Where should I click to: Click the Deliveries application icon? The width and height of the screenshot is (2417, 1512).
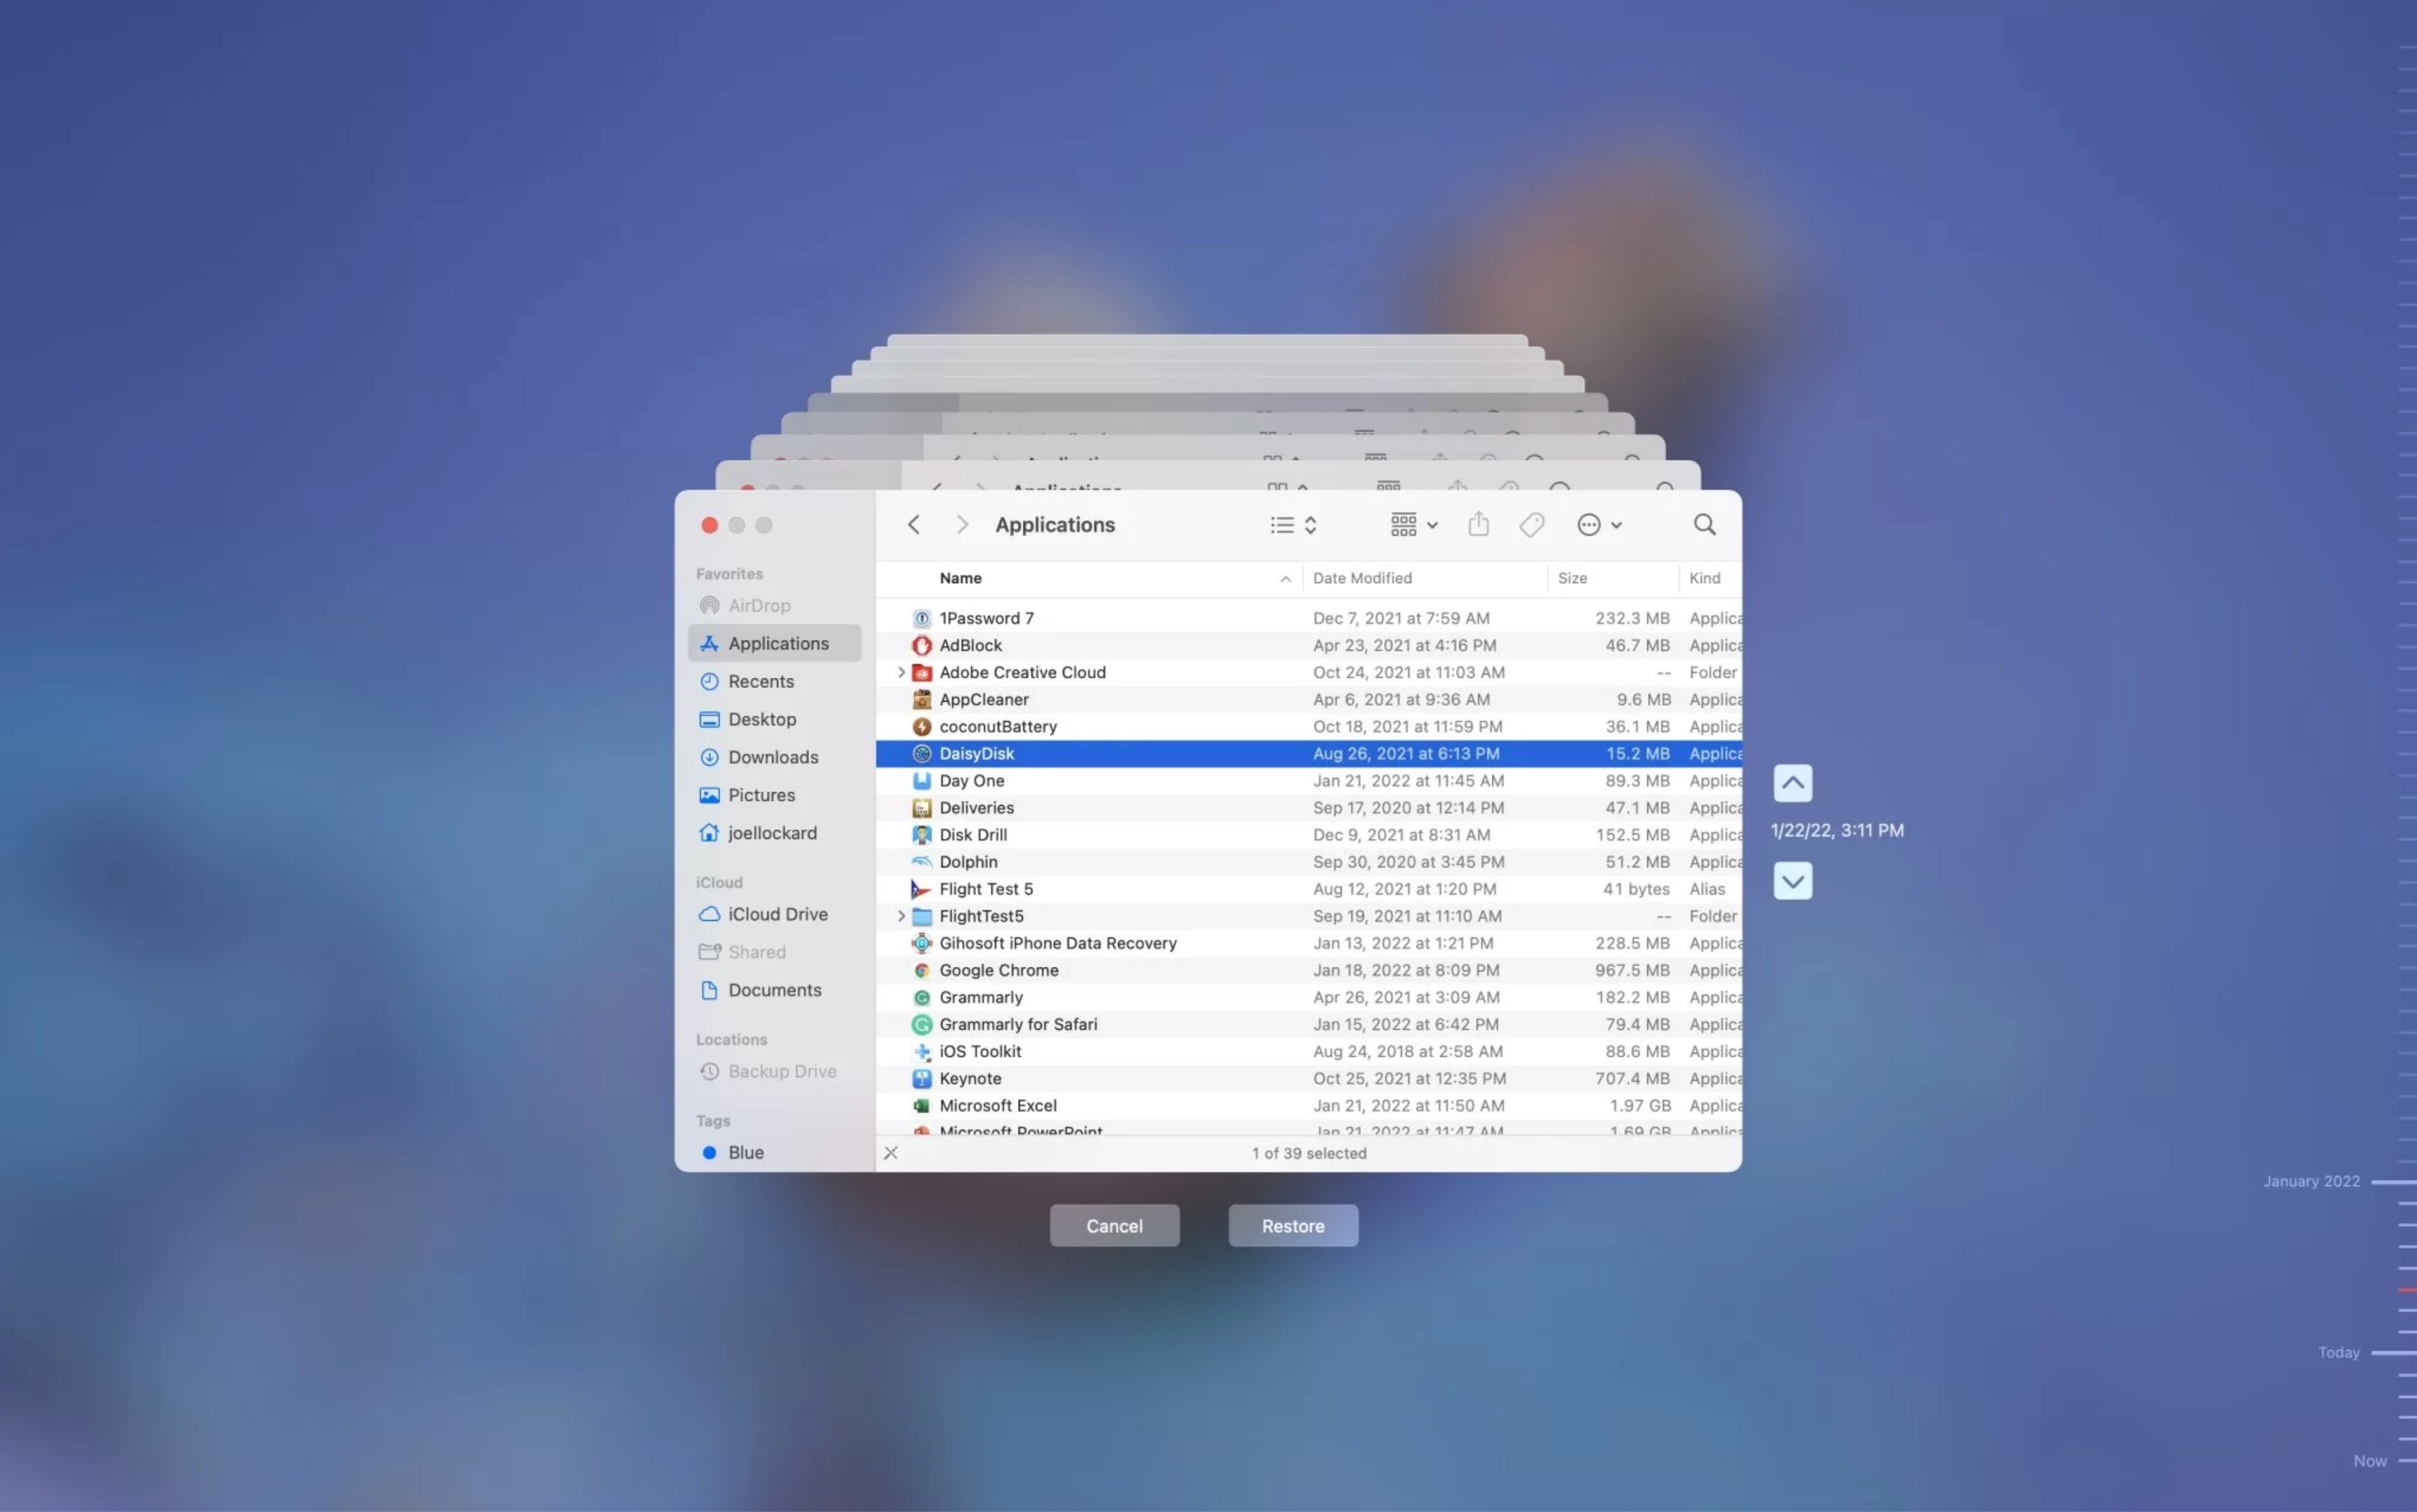(919, 806)
